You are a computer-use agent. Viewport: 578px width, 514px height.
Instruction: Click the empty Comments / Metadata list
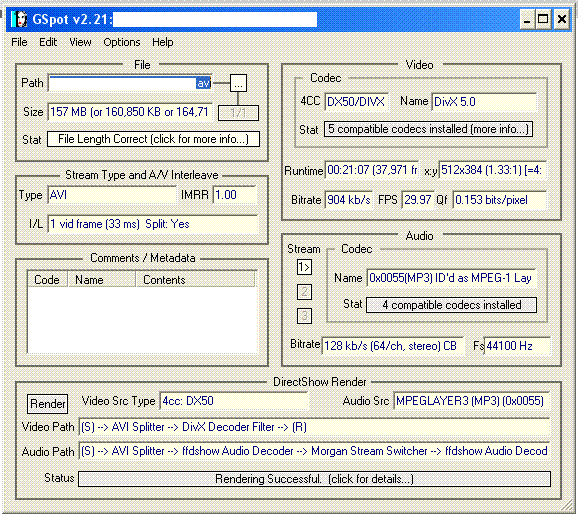point(142,320)
